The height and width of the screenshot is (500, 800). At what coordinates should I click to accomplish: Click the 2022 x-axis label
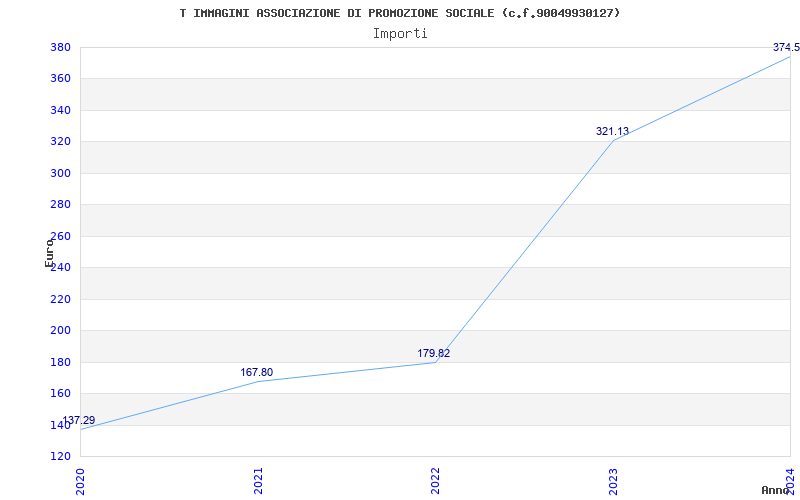click(x=436, y=481)
